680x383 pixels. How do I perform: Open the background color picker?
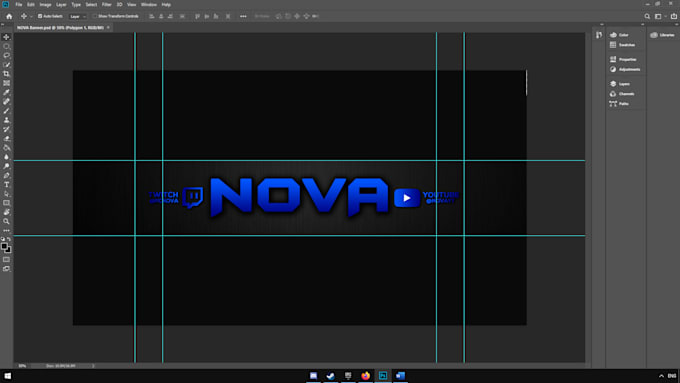click(8, 250)
